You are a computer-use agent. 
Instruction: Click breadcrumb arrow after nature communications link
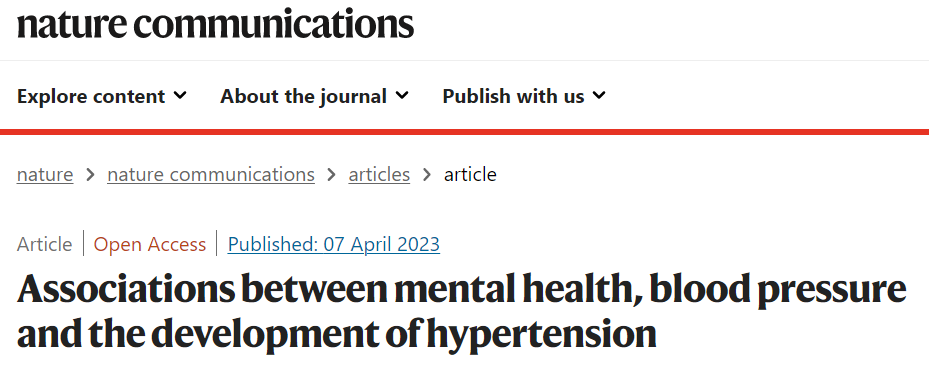[331, 175]
